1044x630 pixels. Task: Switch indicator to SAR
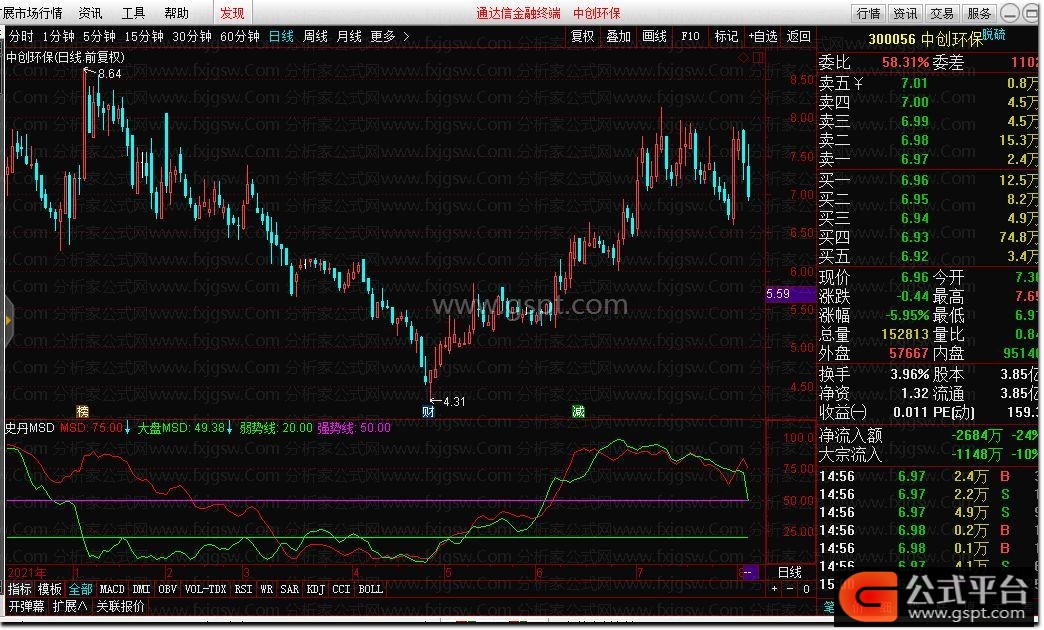tap(290, 589)
